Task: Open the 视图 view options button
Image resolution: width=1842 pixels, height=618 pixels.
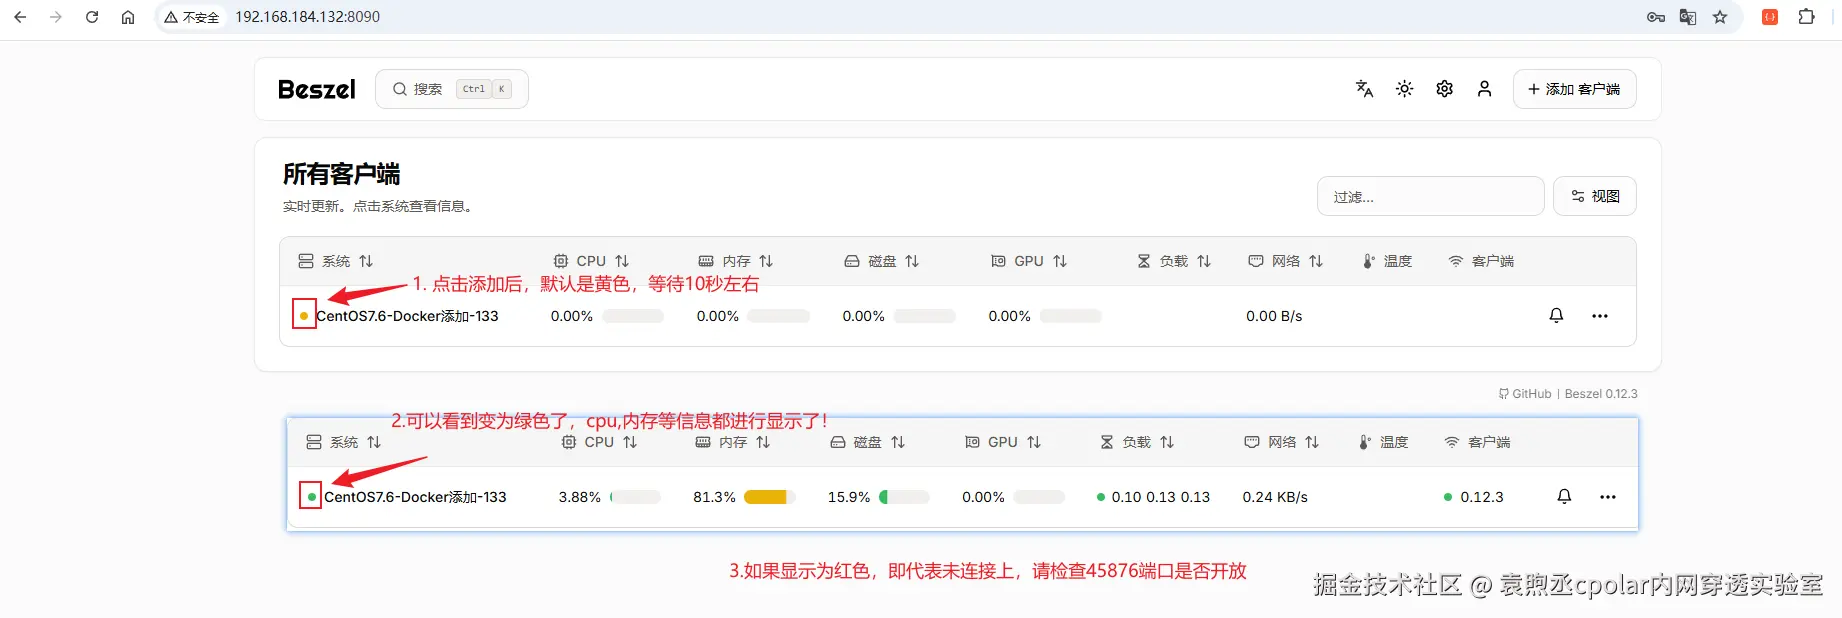Action: 1595,196
